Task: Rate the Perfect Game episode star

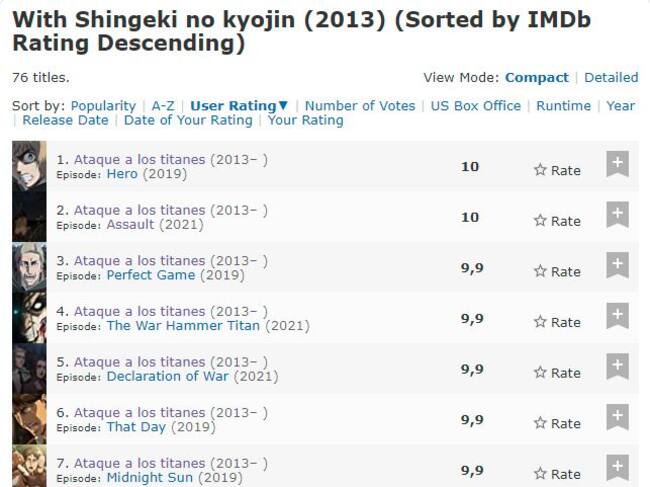Action: coord(557,271)
